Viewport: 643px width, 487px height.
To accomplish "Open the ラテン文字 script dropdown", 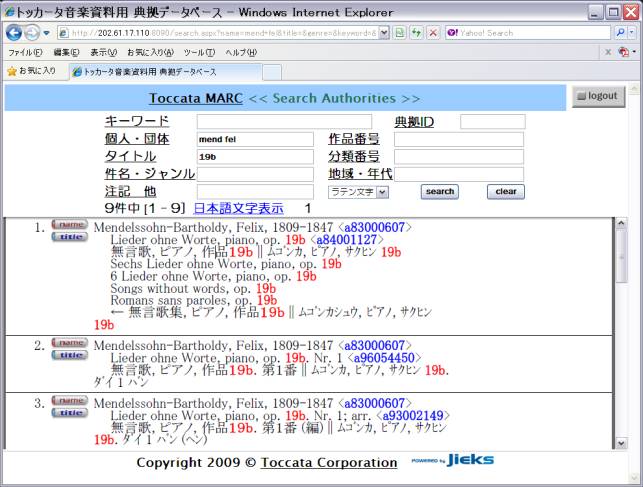I will [358, 192].
